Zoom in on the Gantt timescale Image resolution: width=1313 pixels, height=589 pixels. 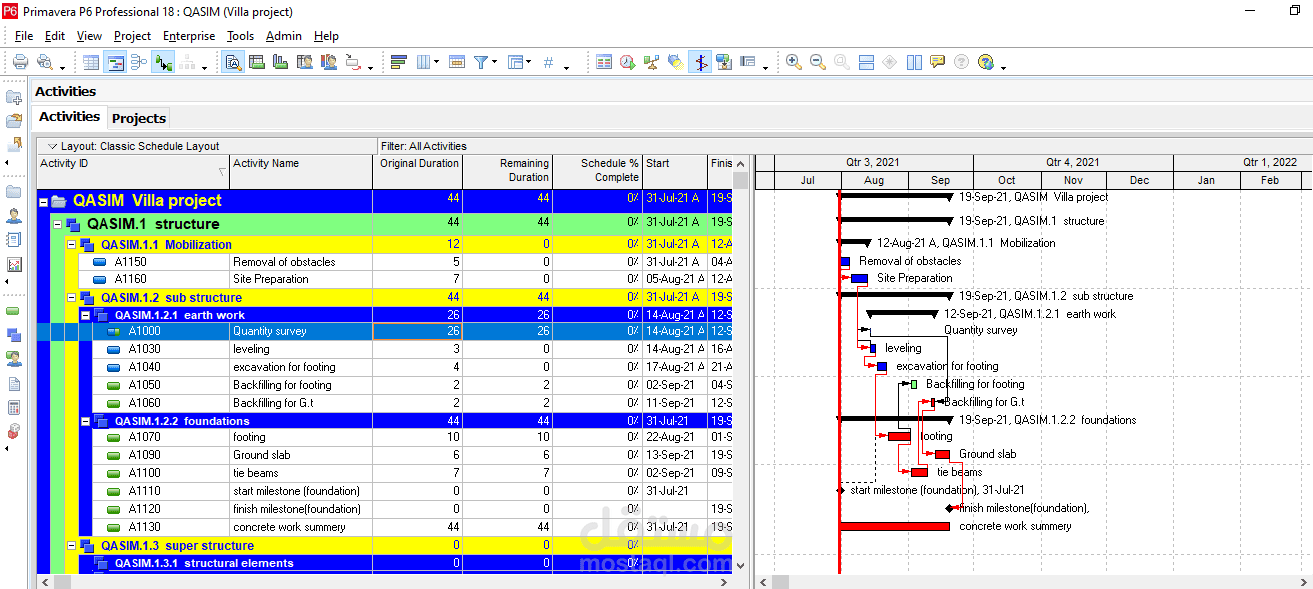click(x=794, y=62)
